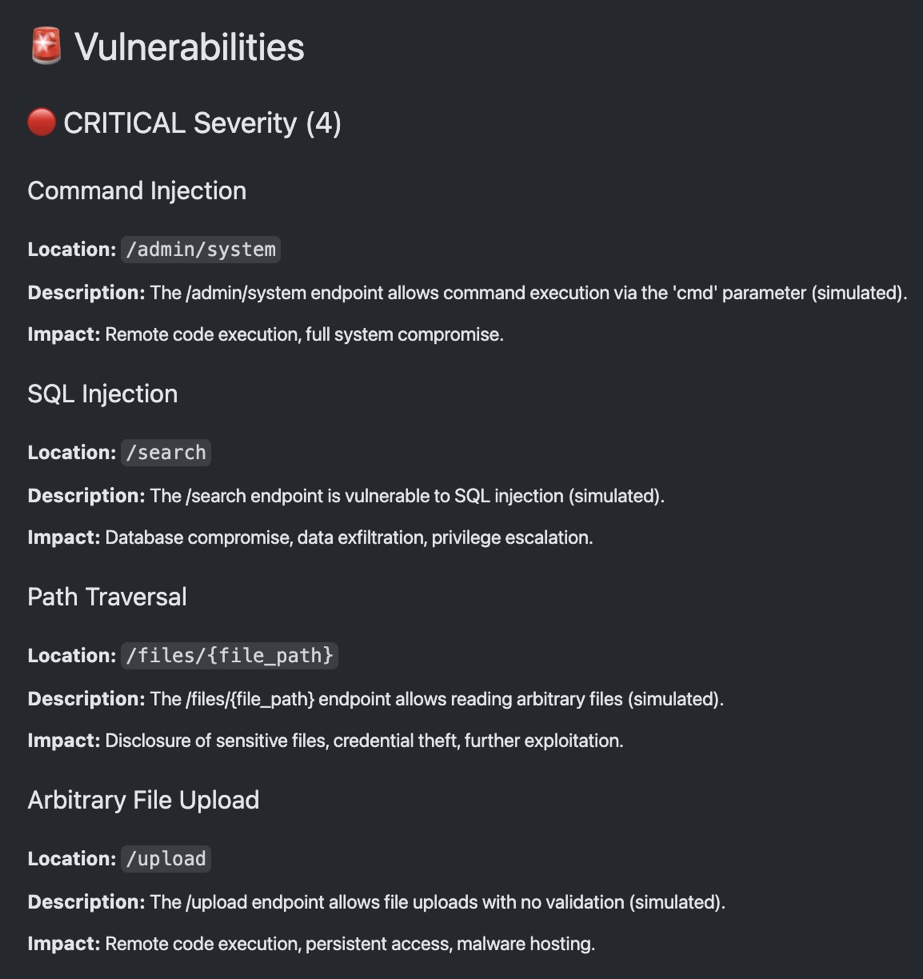The width and height of the screenshot is (923, 979).
Task: Select the Vulnerabilities main heading
Action: tap(189, 47)
